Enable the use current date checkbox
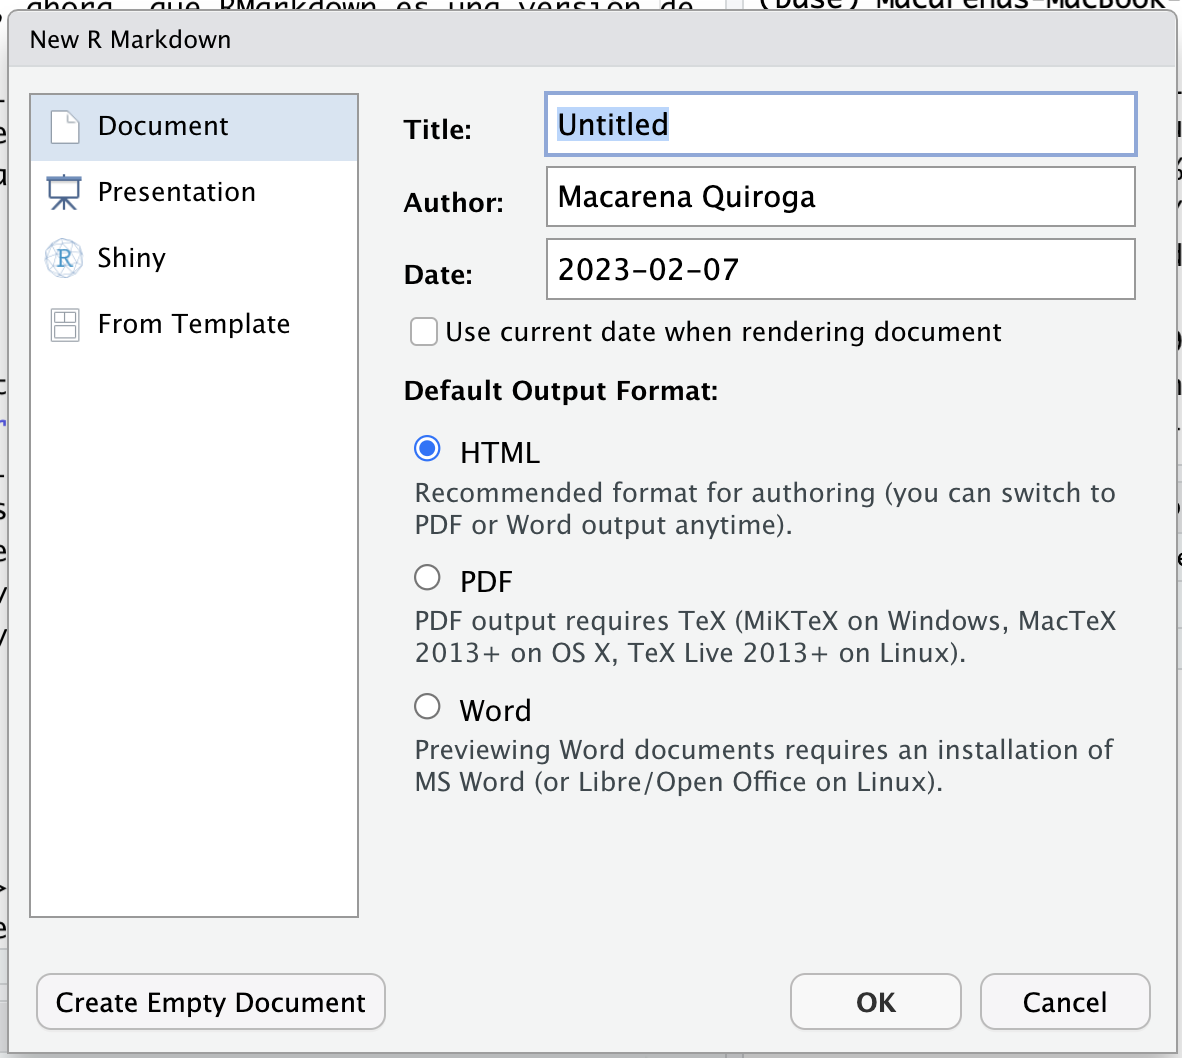This screenshot has width=1182, height=1058. coord(424,332)
